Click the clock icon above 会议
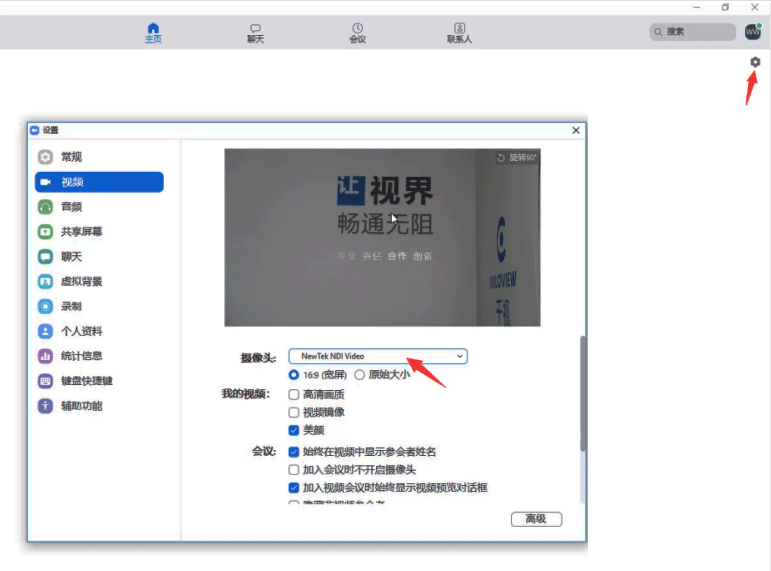Viewport: 771px width, 571px height. click(357, 28)
